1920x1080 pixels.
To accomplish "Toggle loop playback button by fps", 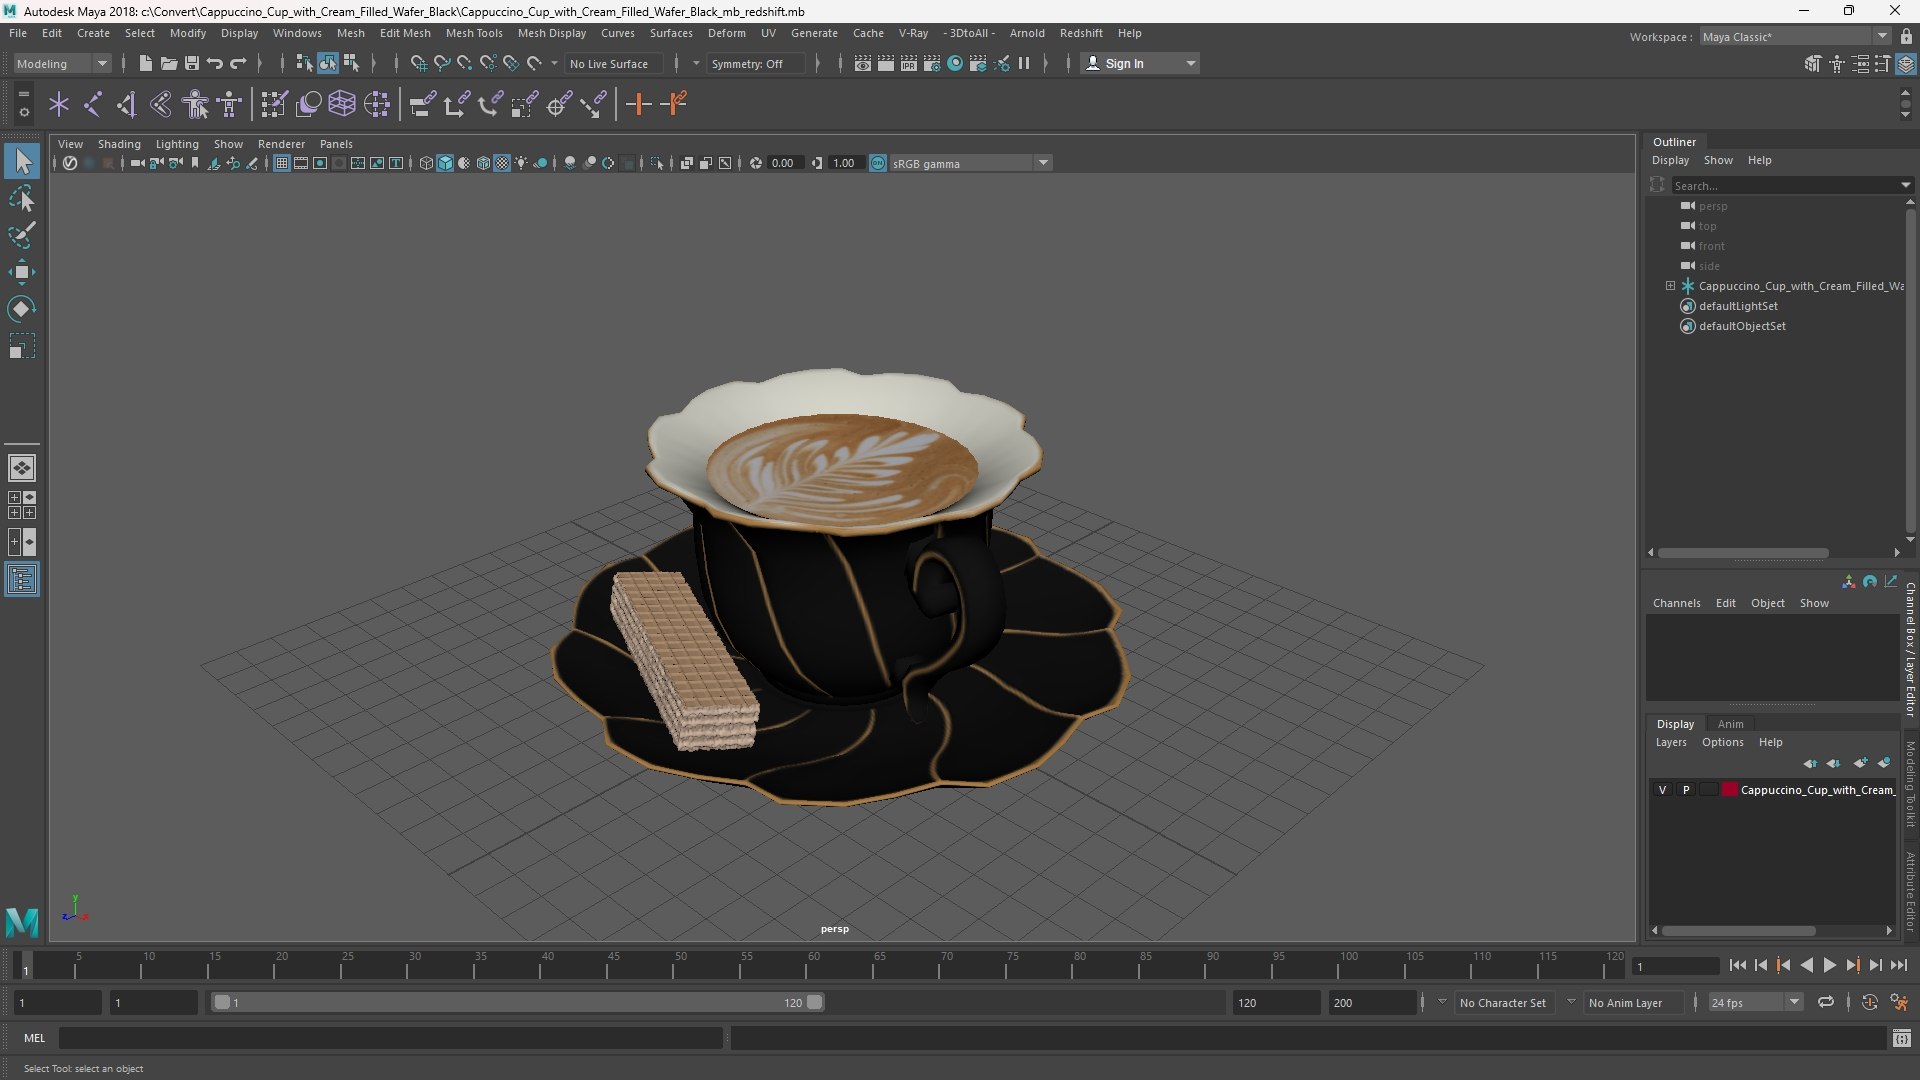I will (x=1825, y=1002).
